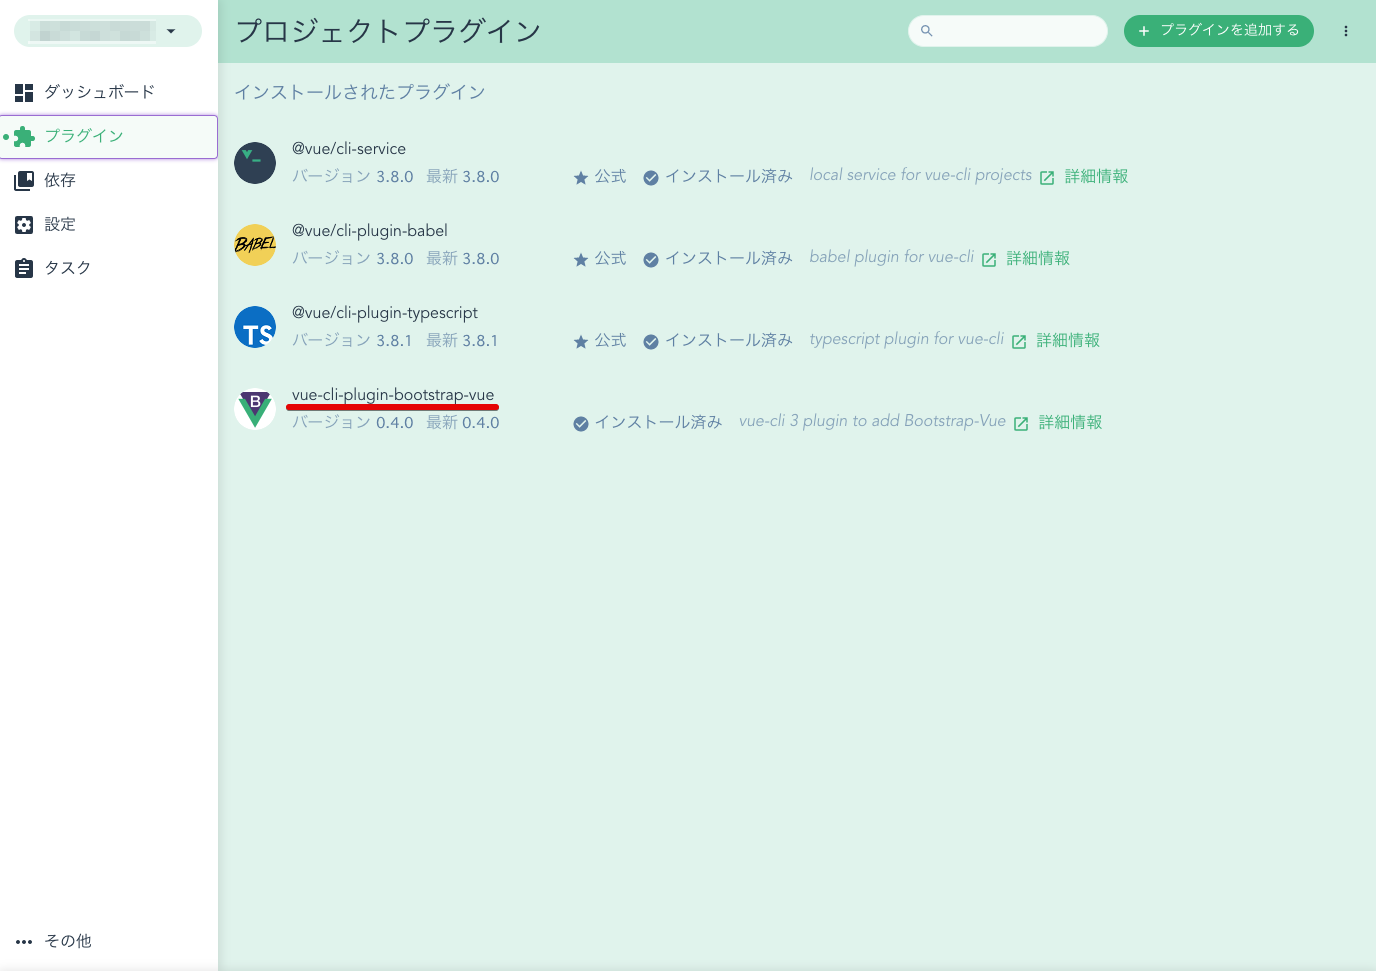Click 'typescript plugin for vue-cli' description
This screenshot has height=971, width=1376.
coord(906,339)
